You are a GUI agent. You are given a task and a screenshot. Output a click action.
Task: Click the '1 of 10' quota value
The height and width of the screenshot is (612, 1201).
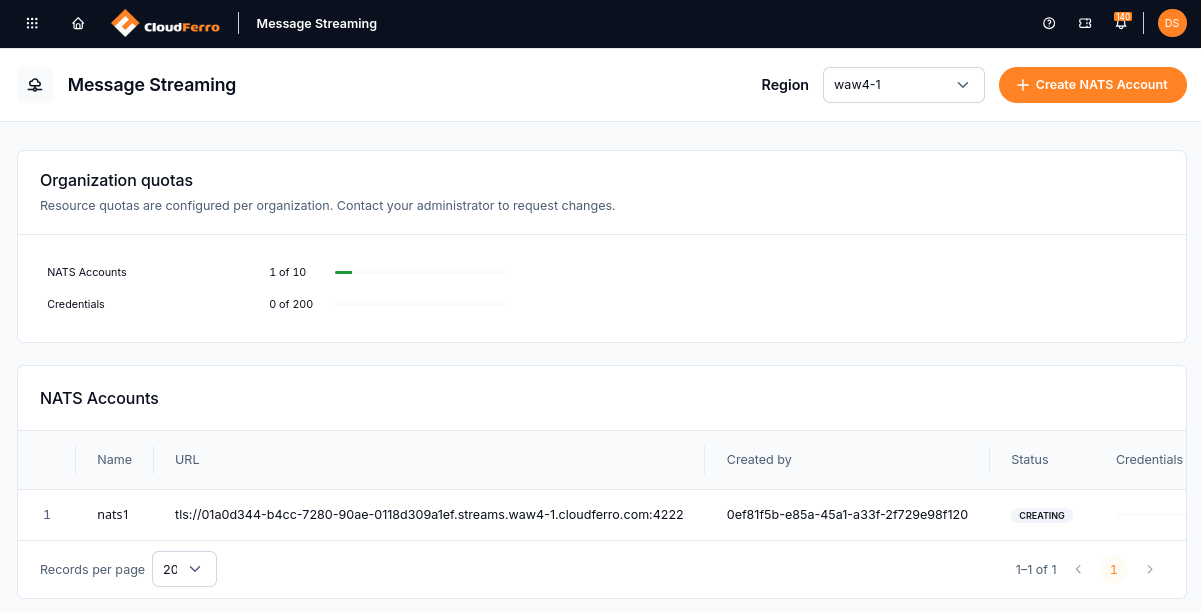coord(288,272)
